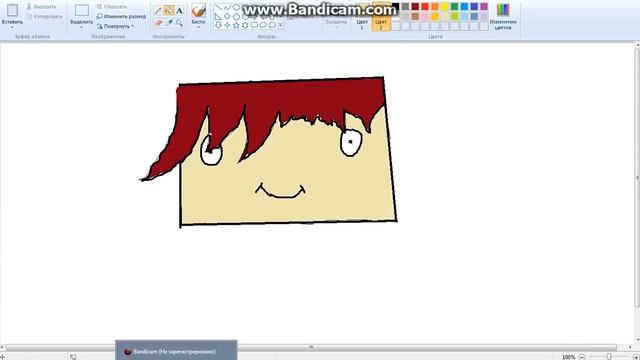Pick the yellow color swatch
The image size is (640, 360).
click(x=444, y=7)
